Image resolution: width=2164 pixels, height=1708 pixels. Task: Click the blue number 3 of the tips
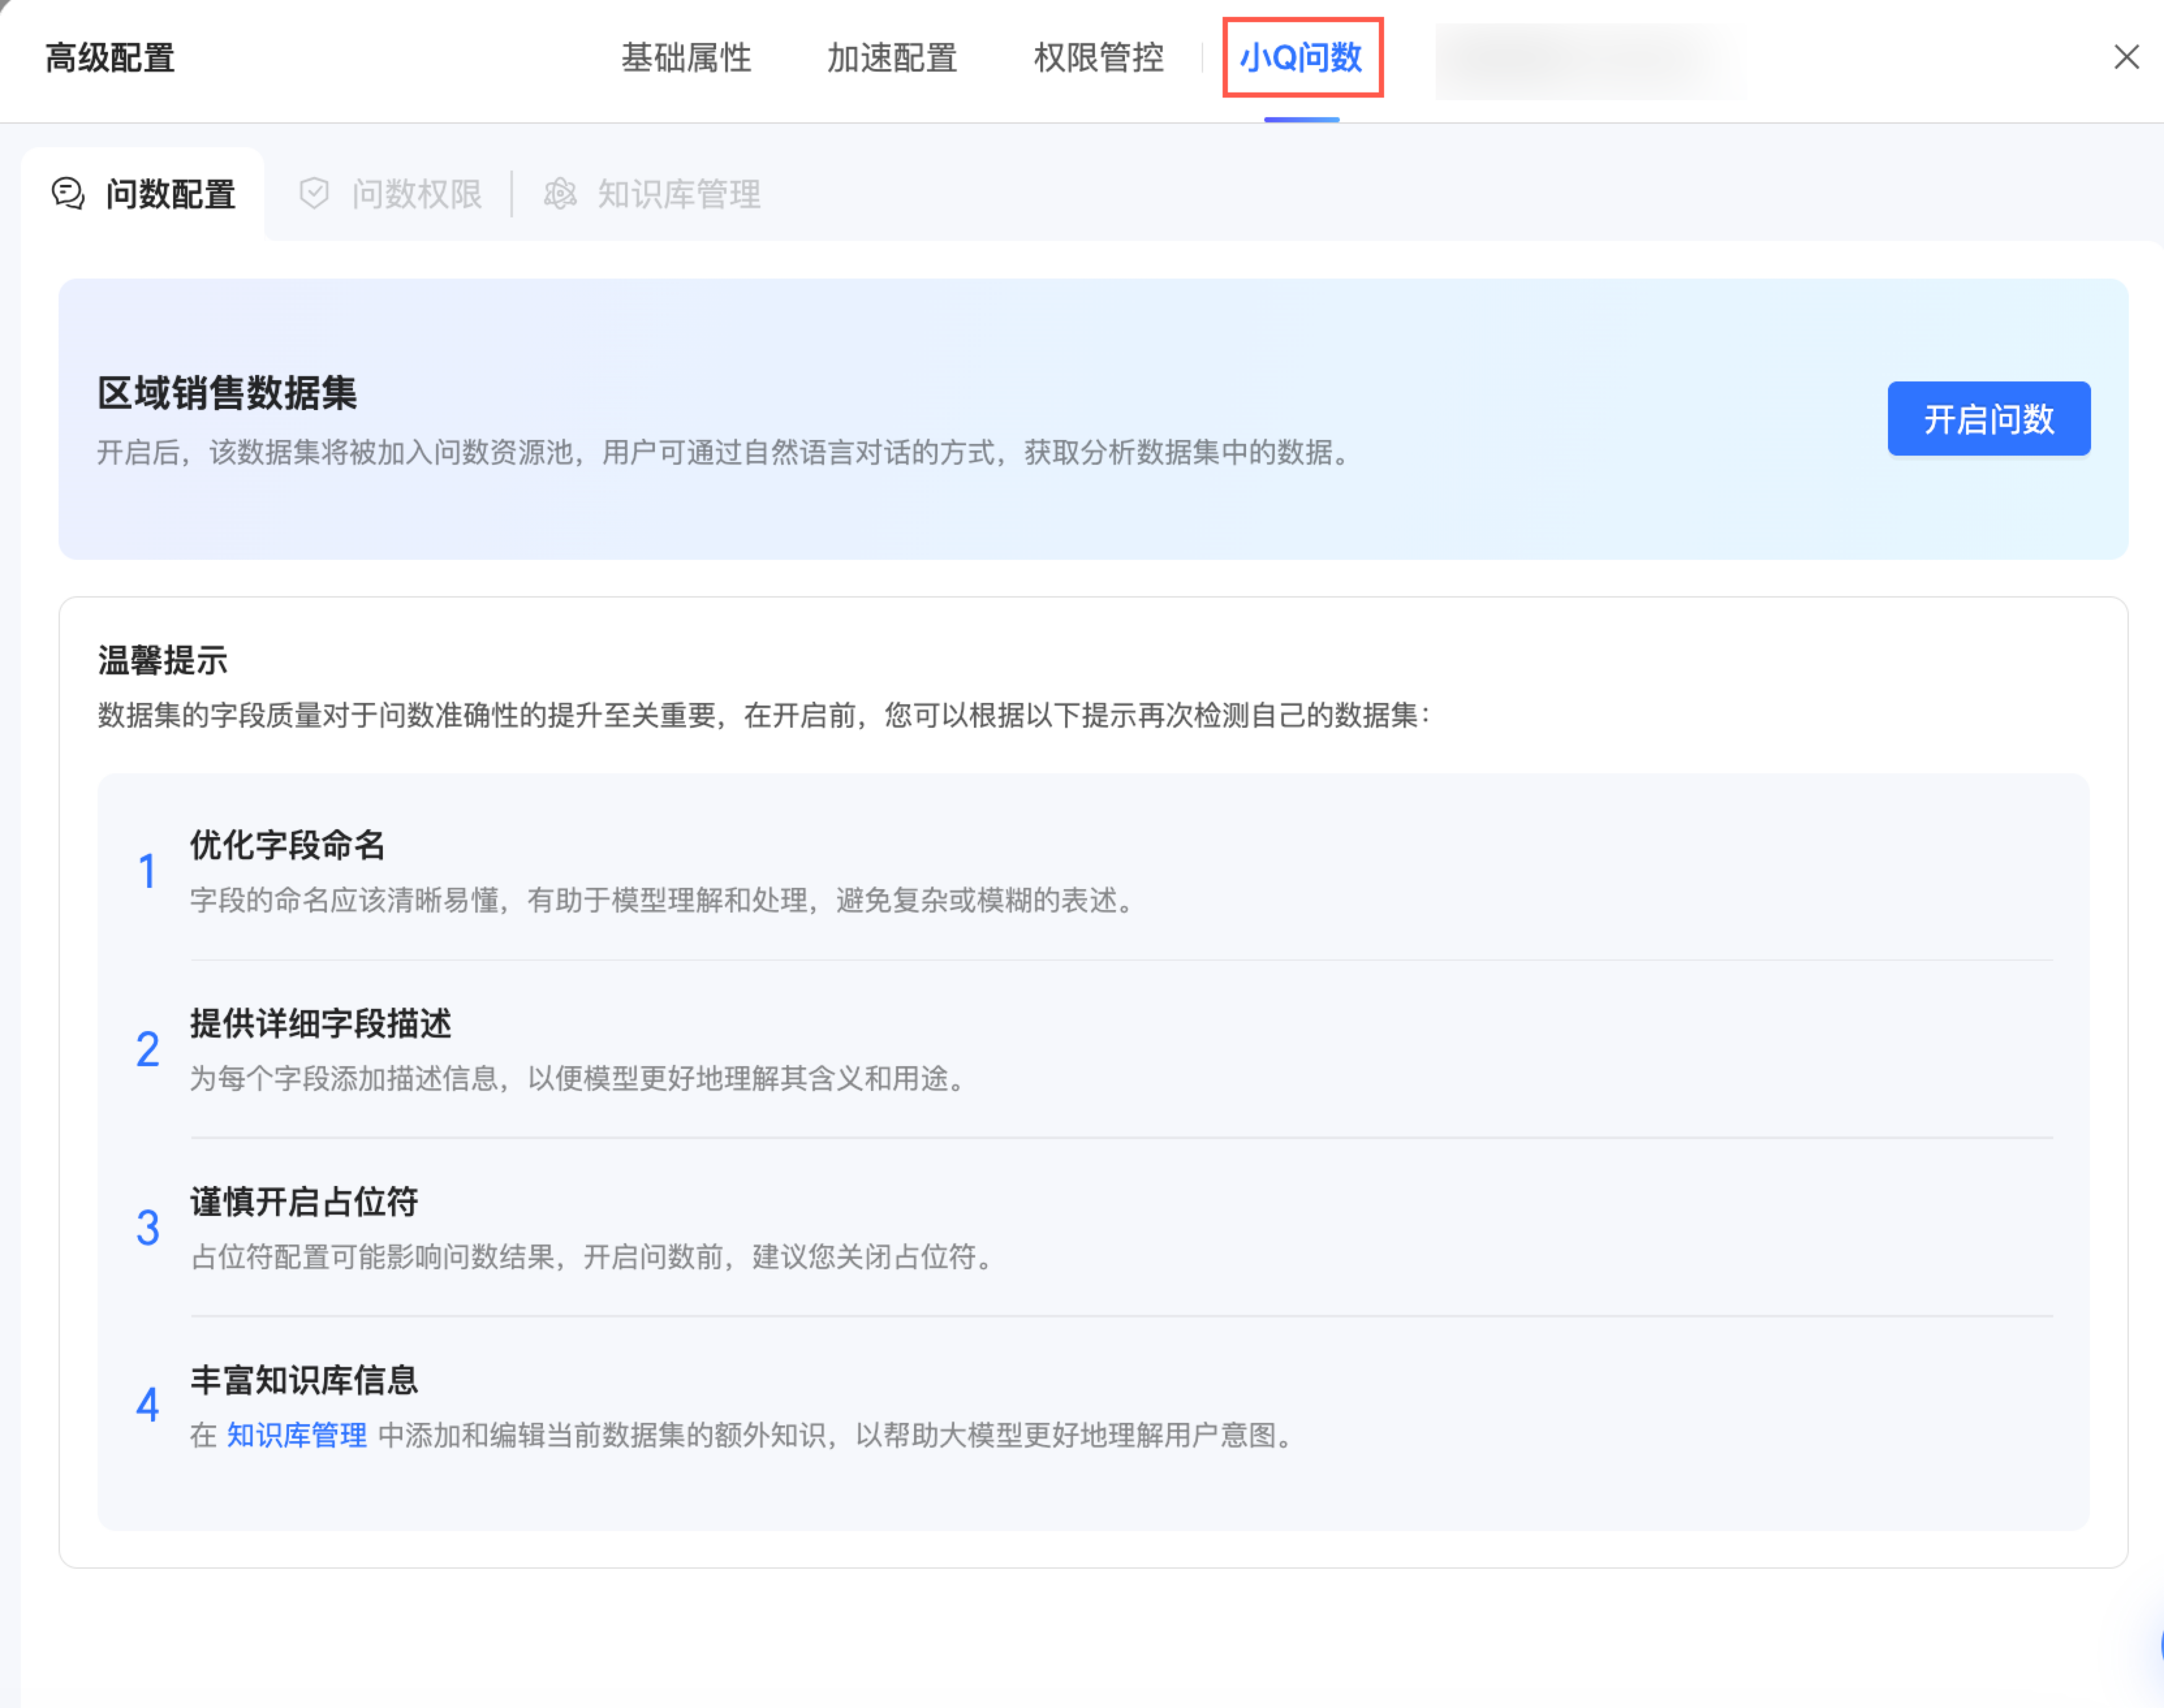[147, 1228]
